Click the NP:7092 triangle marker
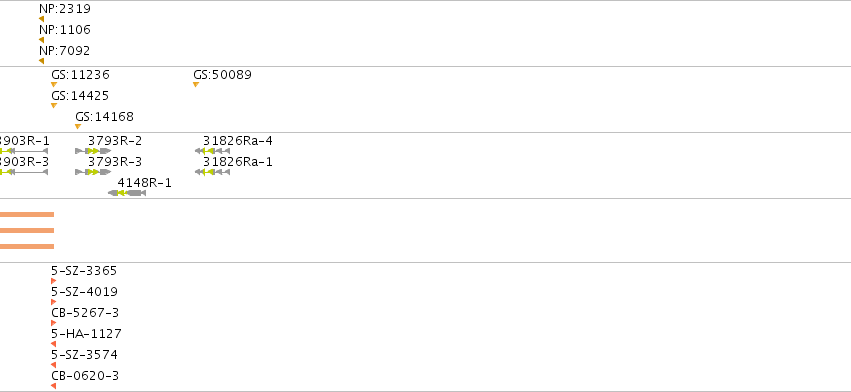Image resolution: width=851 pixels, height=392 pixels. click(x=41, y=61)
